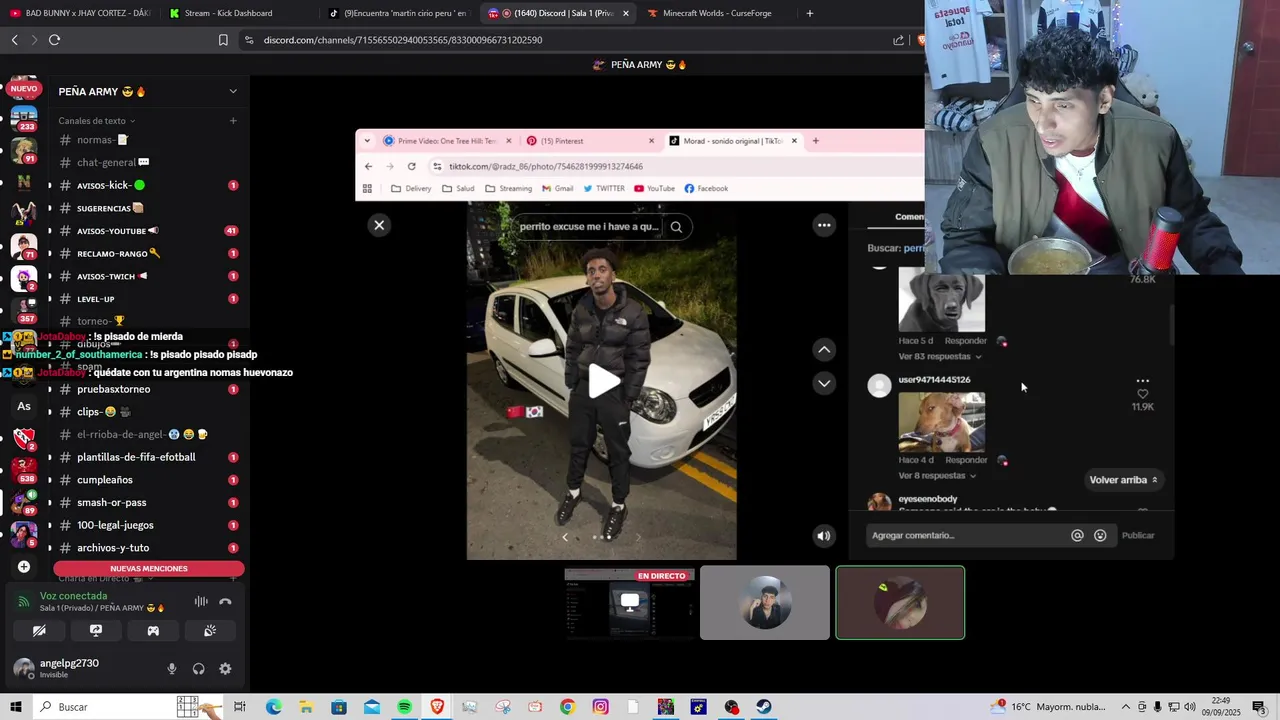The image size is (1280, 720).
Task: Open Gmail bookmark in shared browser
Action: pyautogui.click(x=558, y=188)
